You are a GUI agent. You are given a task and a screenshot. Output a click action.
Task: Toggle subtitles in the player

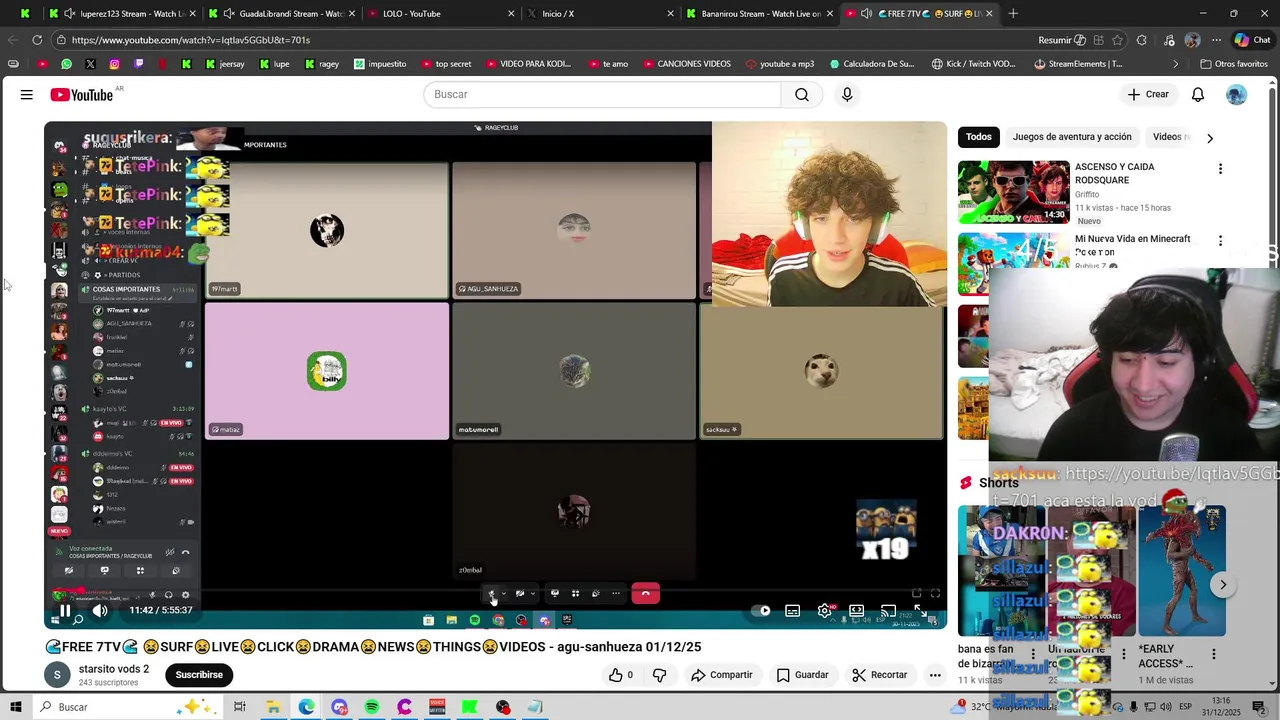click(792, 610)
